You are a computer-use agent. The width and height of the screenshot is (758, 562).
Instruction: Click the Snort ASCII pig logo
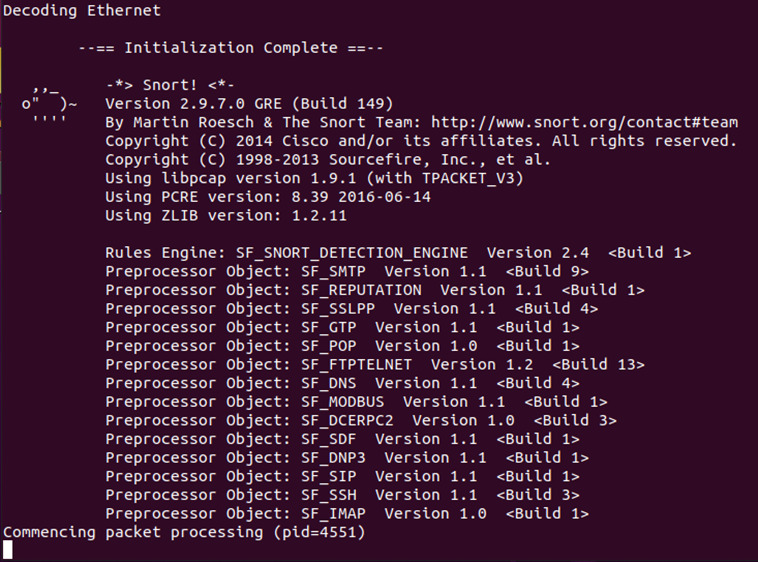tap(48, 104)
